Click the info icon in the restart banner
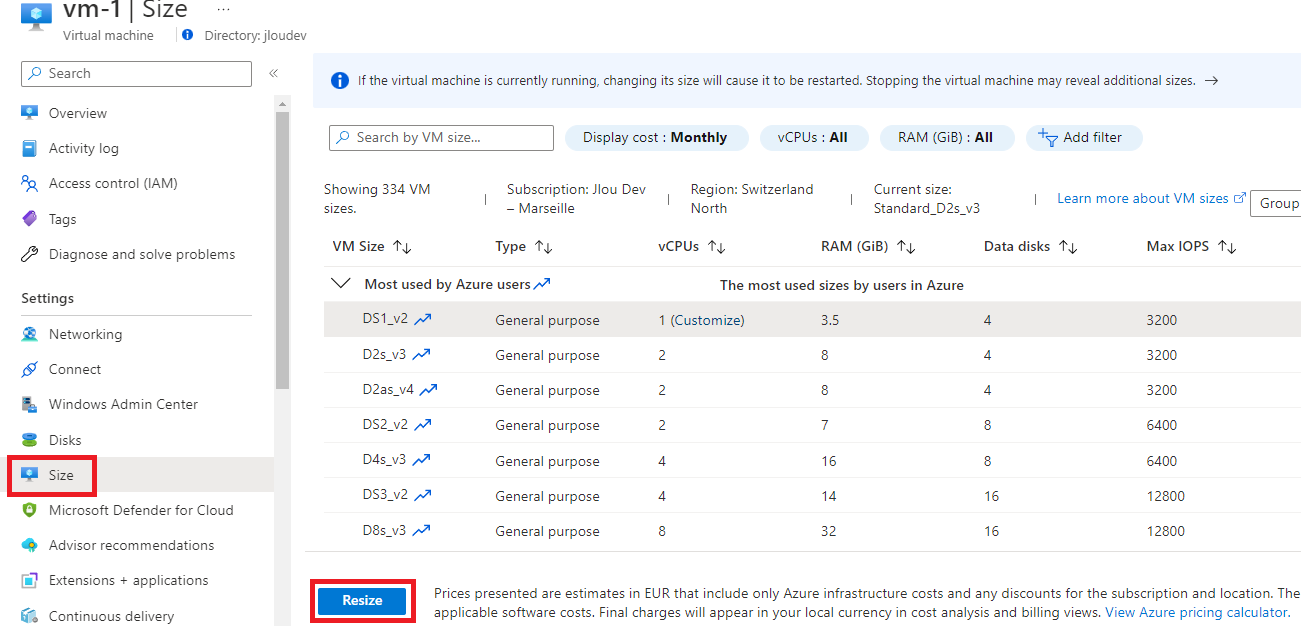Screen dimensions: 1301x626 click(340, 81)
